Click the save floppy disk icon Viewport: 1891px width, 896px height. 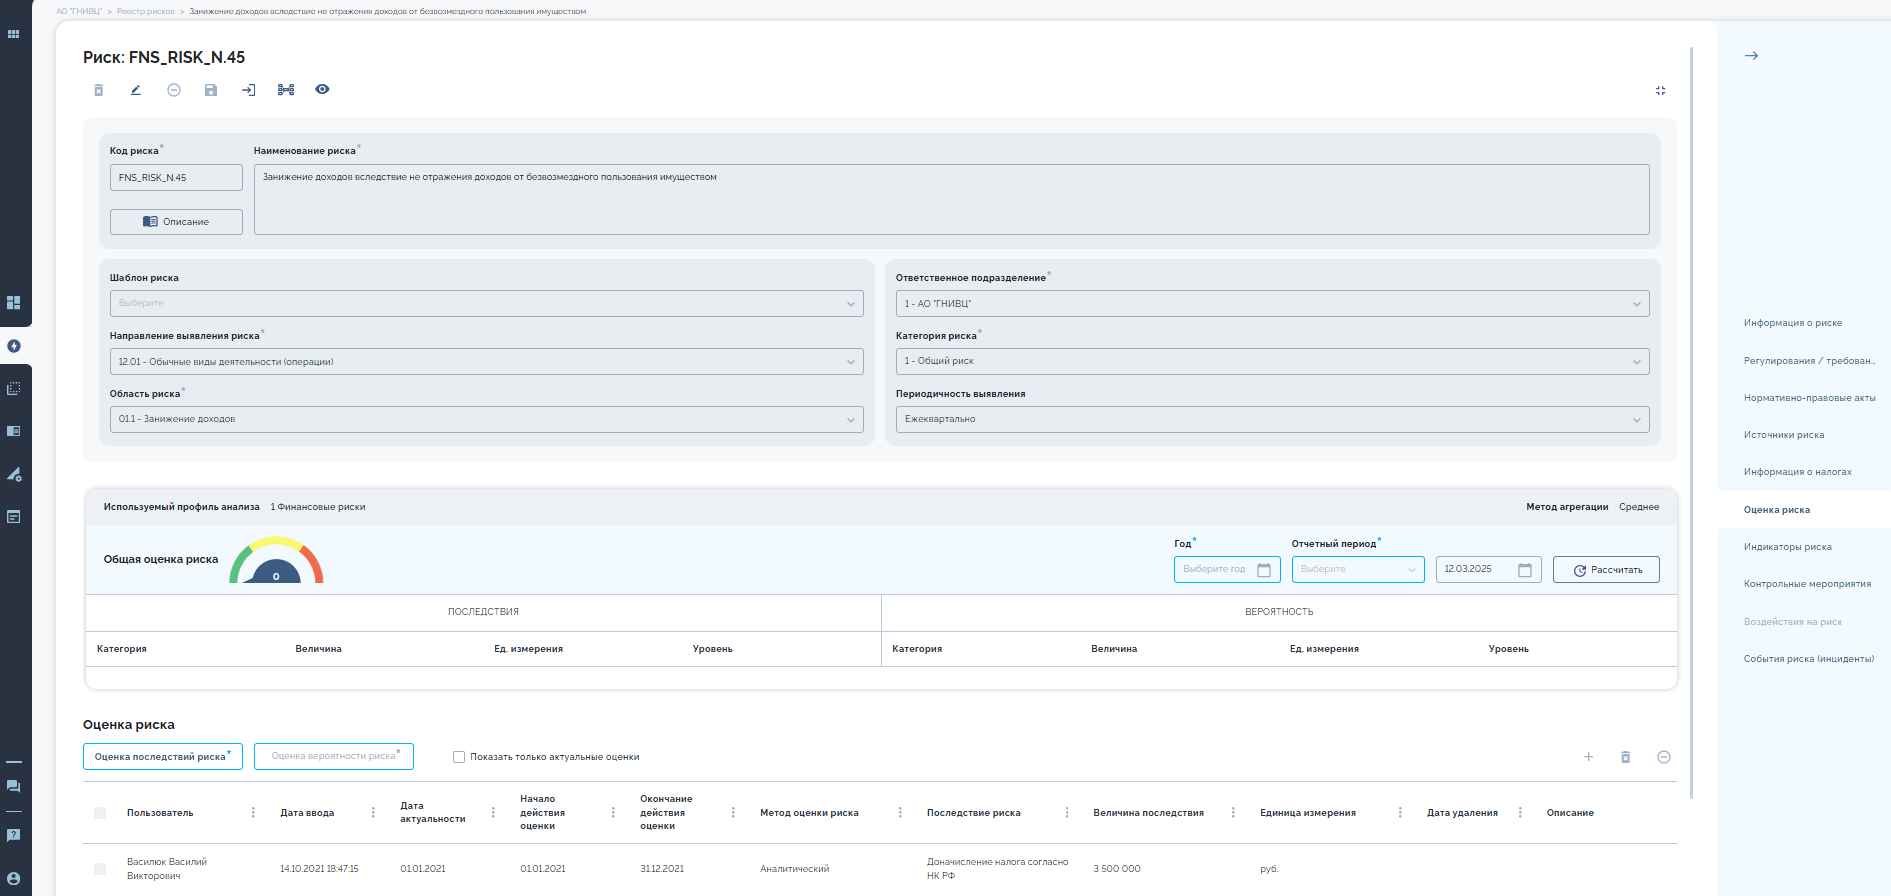coord(211,90)
